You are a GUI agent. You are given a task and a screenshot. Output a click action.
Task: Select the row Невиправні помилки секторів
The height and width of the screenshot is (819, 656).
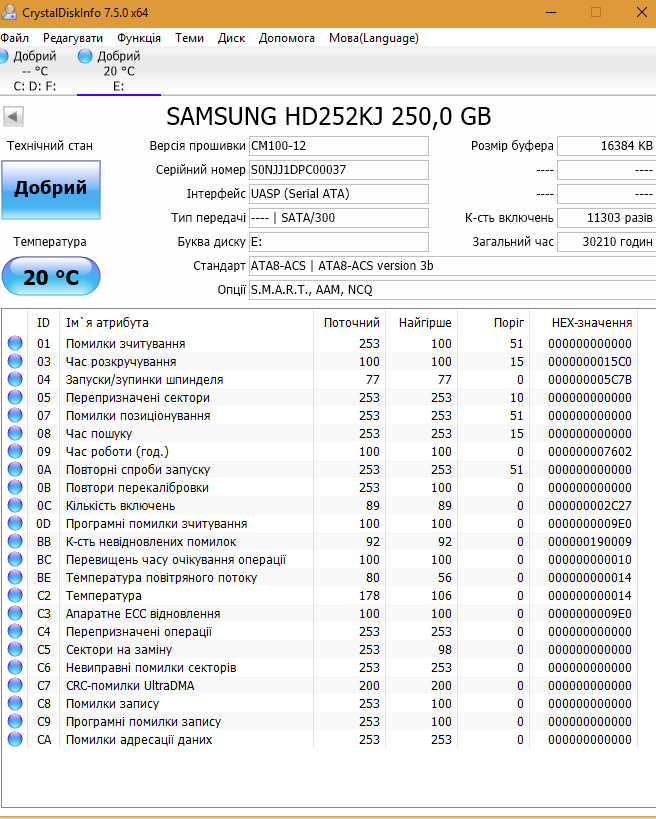pyautogui.click(x=319, y=668)
